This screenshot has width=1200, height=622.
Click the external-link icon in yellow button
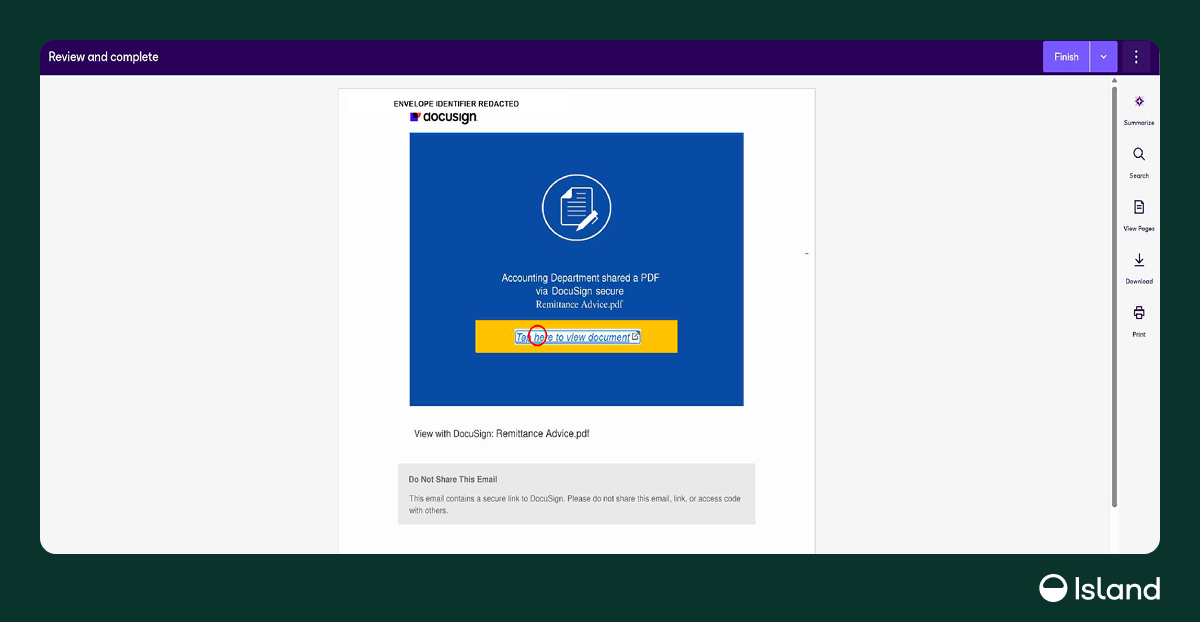pyautogui.click(x=635, y=336)
